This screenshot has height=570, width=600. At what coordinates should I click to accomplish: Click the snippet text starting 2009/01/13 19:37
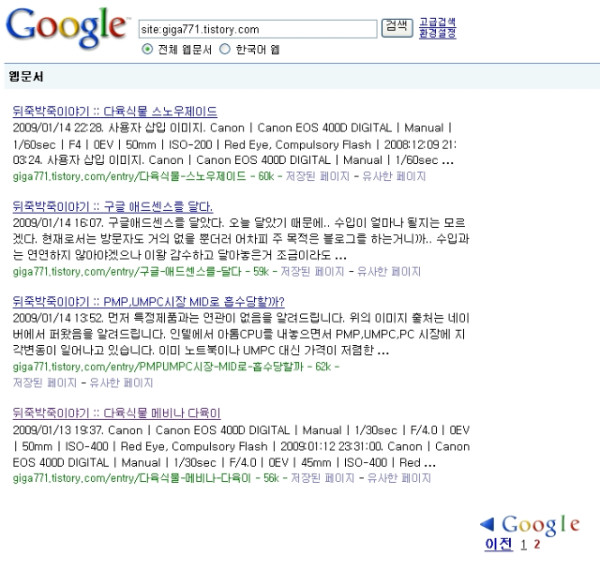pos(241,446)
